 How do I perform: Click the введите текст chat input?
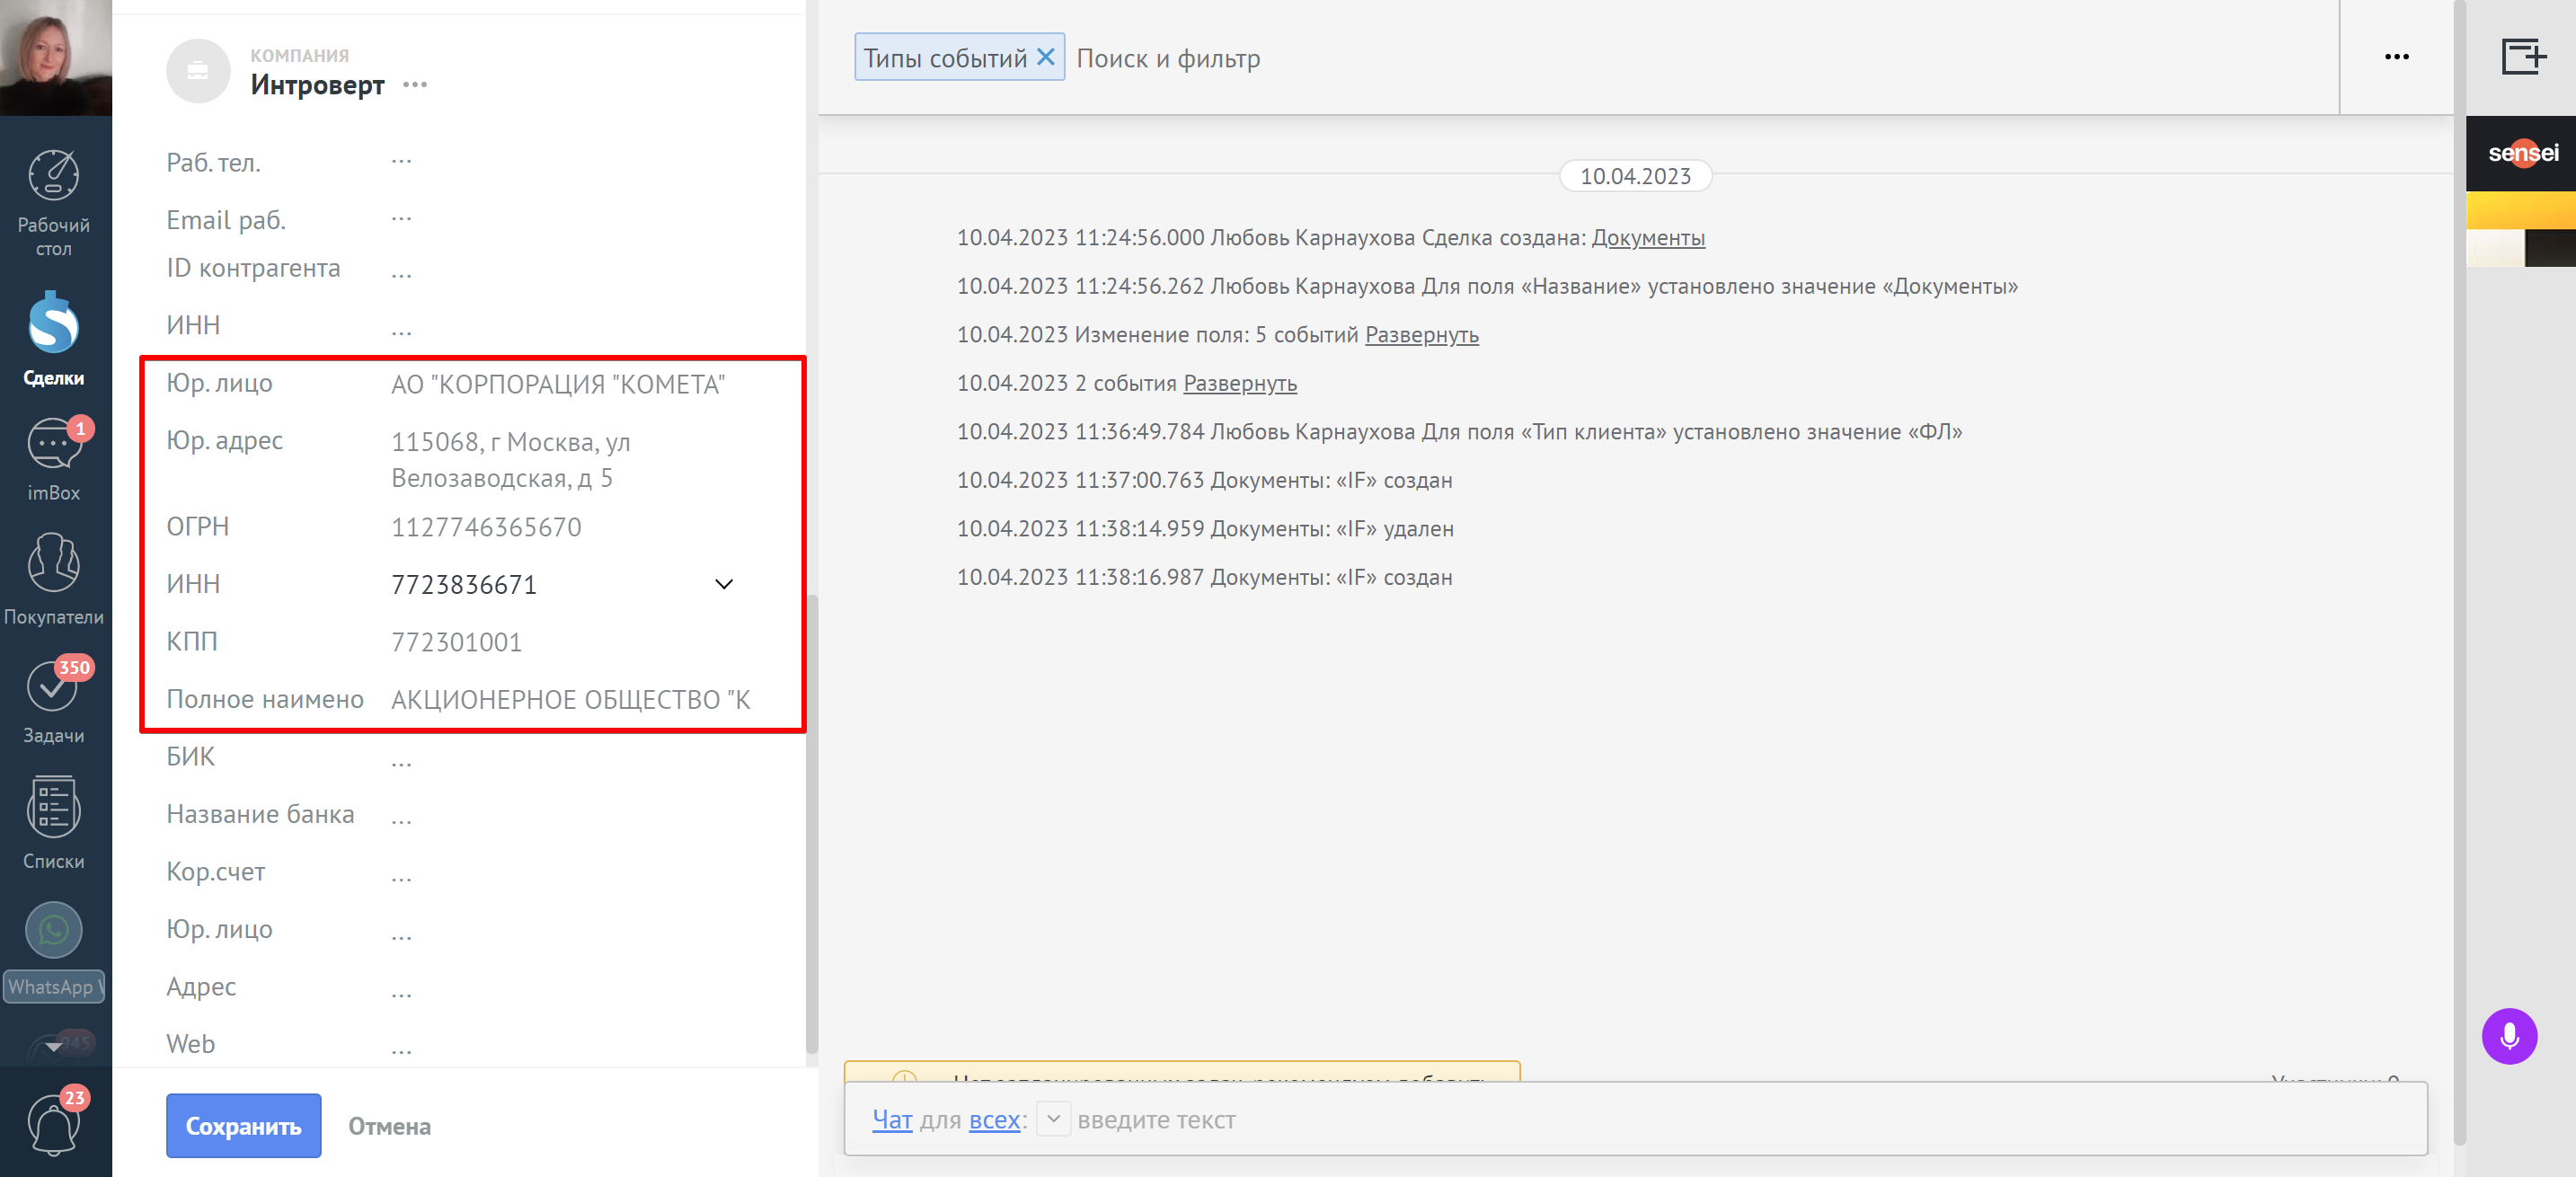[x=1156, y=1120]
